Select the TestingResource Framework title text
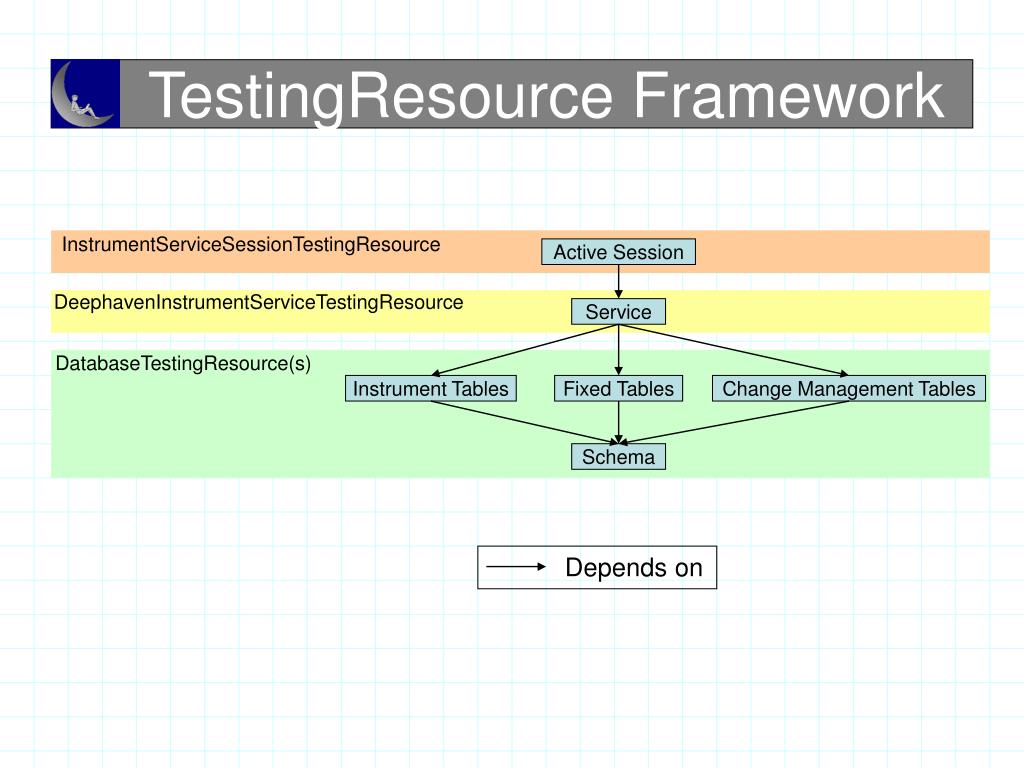 (546, 96)
